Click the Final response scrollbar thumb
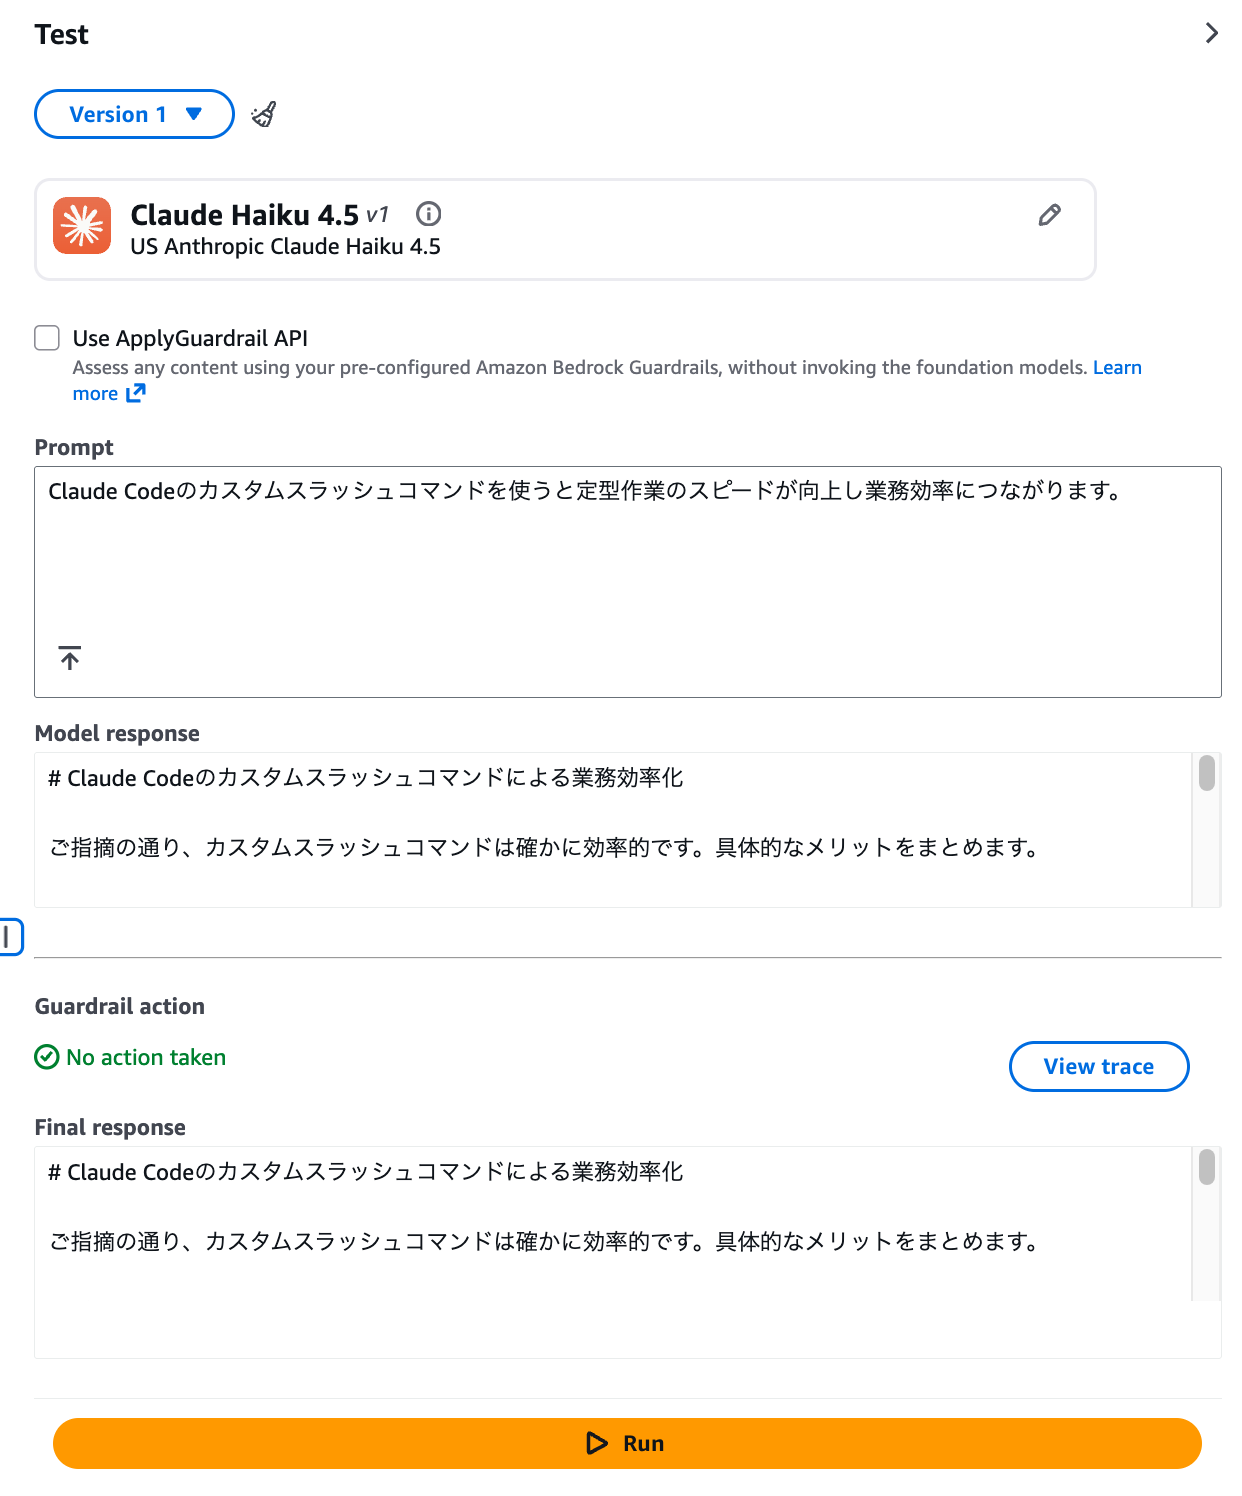The width and height of the screenshot is (1242, 1496). click(1207, 1167)
